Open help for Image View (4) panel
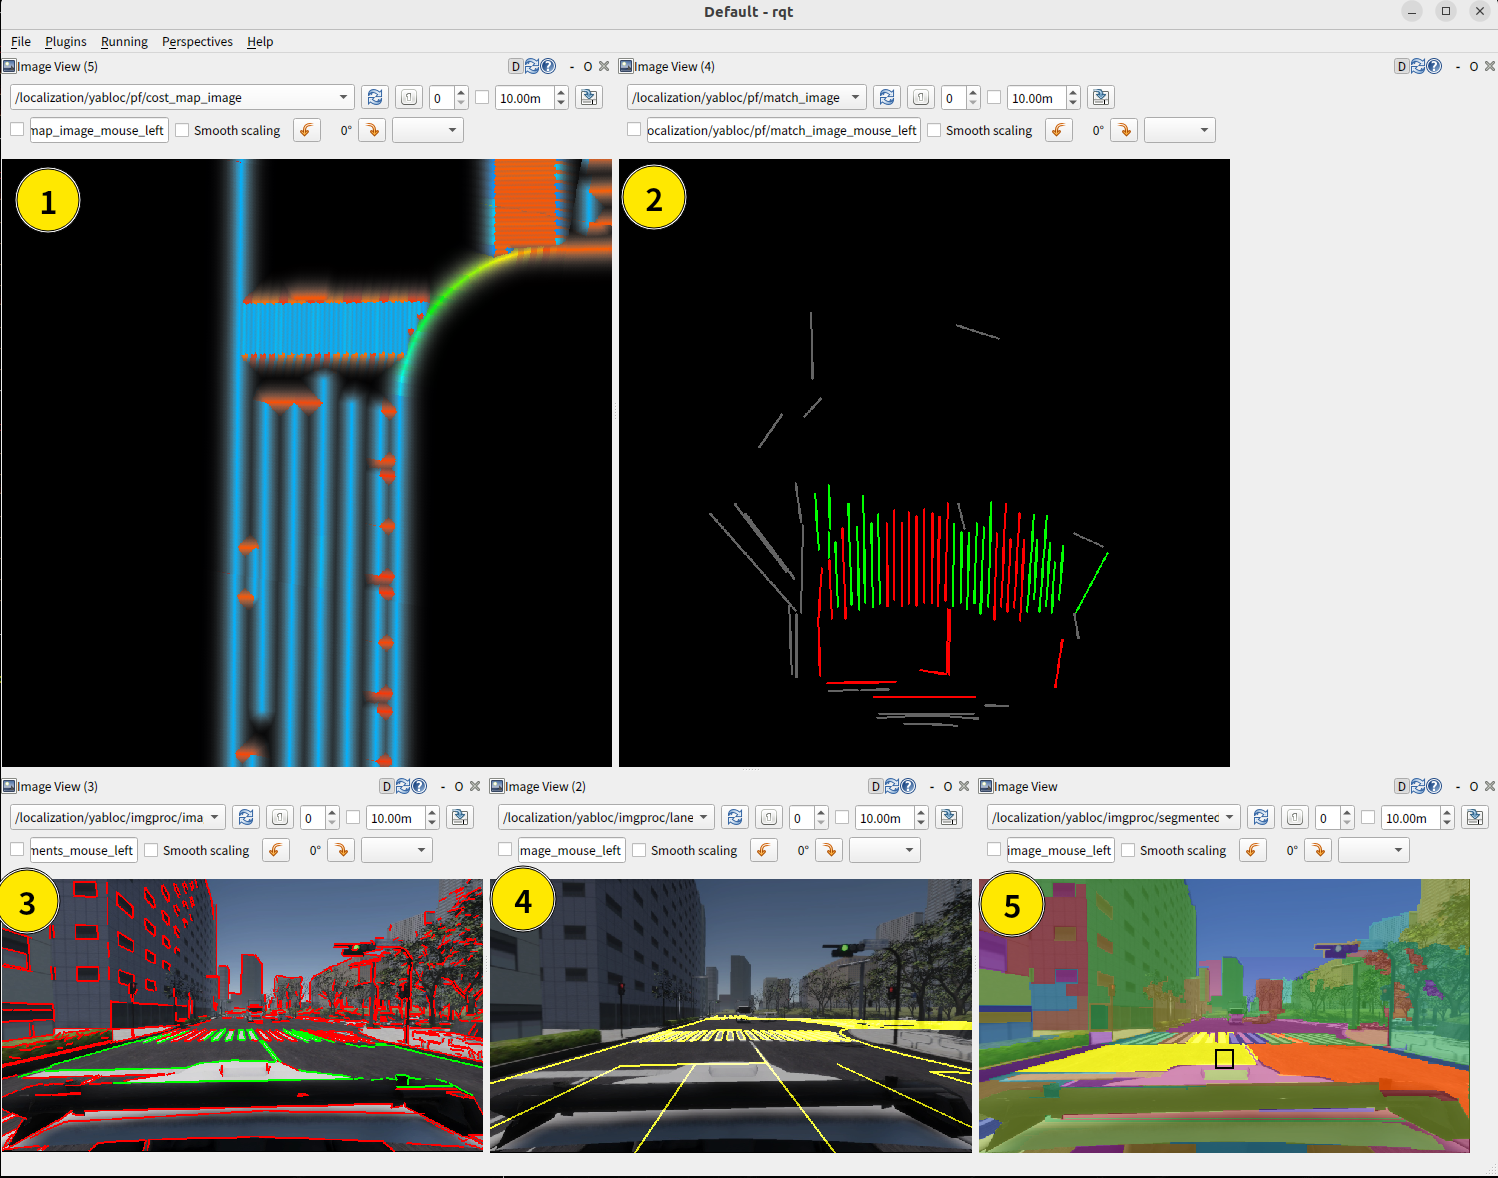The image size is (1498, 1178). point(1434,66)
